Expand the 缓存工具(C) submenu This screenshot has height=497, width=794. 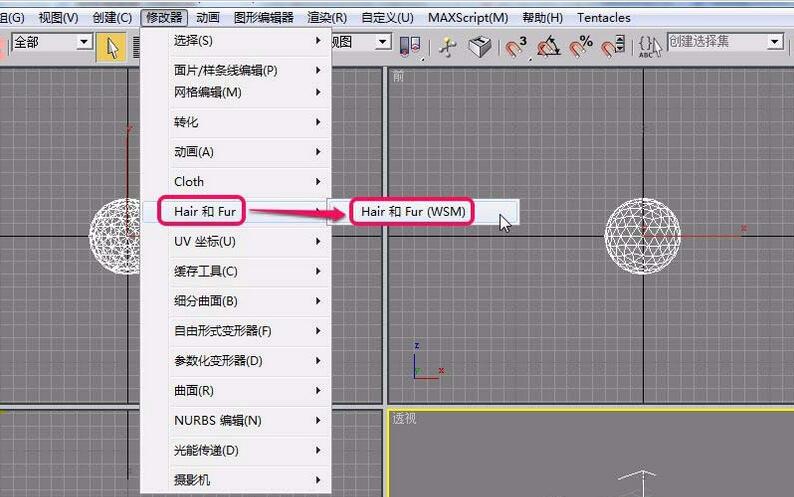236,271
